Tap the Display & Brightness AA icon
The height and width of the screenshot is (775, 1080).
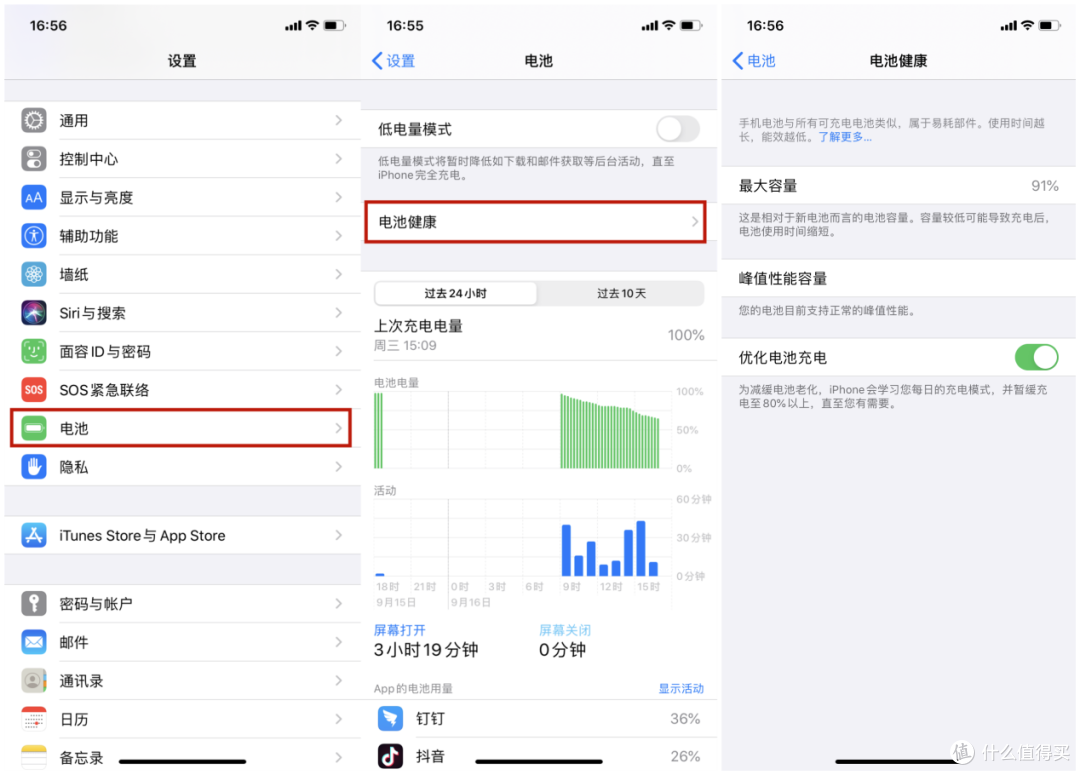[34, 198]
